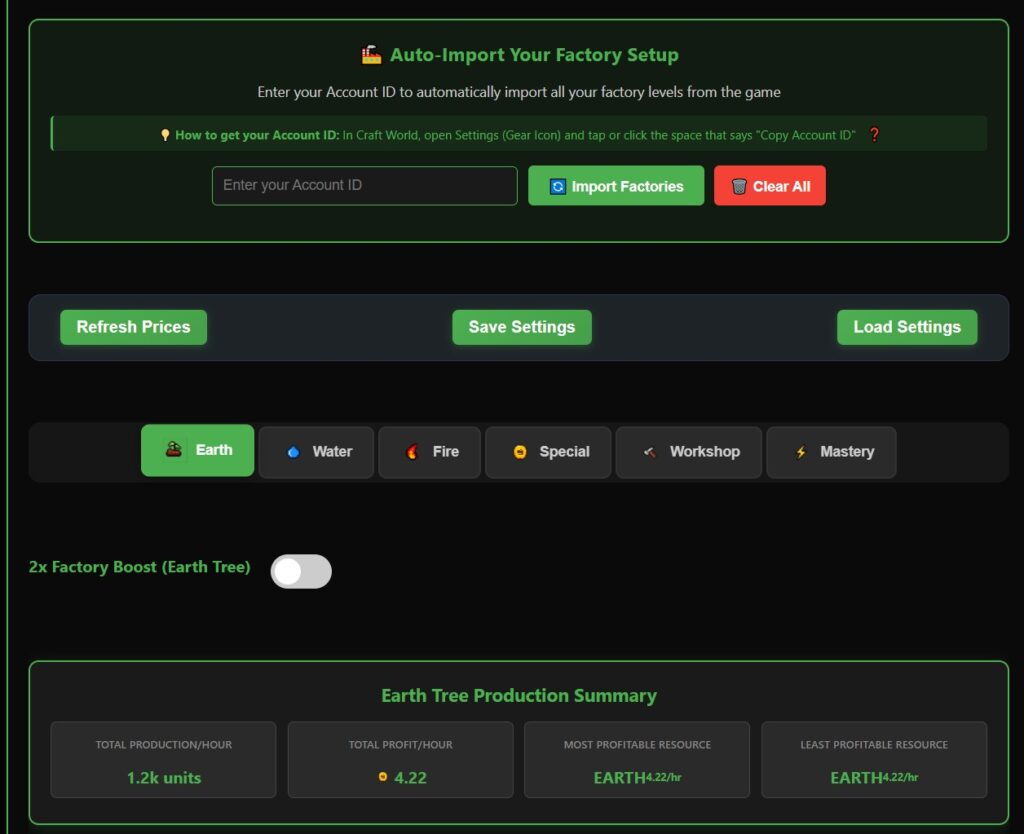Click the flame icon for Fire tree
The width and height of the screenshot is (1024, 834).
tap(413, 452)
